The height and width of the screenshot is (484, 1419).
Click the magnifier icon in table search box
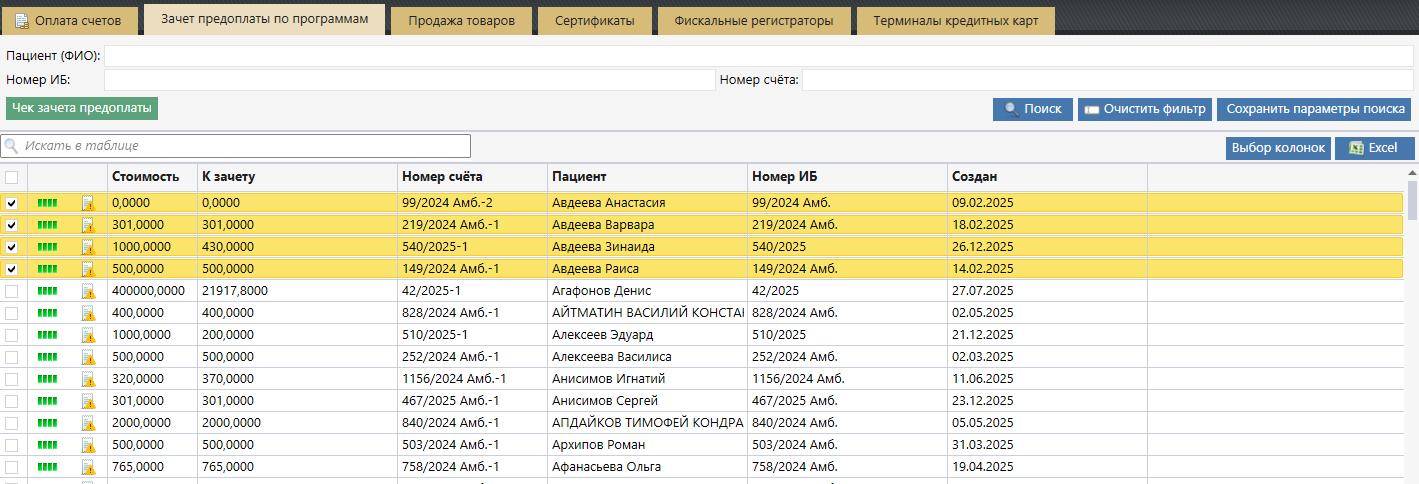point(12,147)
